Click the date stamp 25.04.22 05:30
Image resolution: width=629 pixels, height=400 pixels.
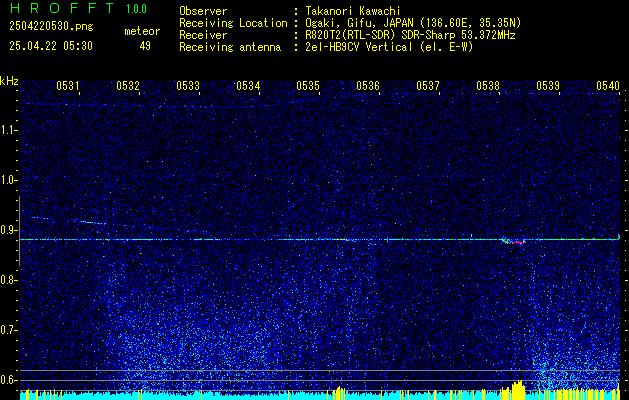point(51,46)
